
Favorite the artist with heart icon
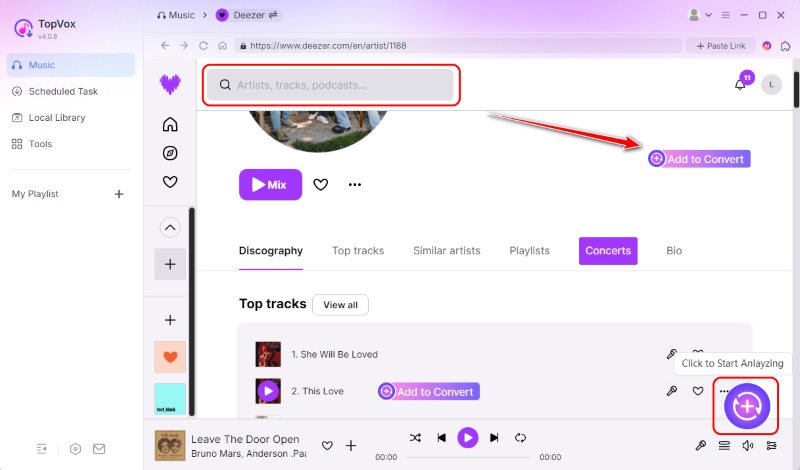[320, 184]
